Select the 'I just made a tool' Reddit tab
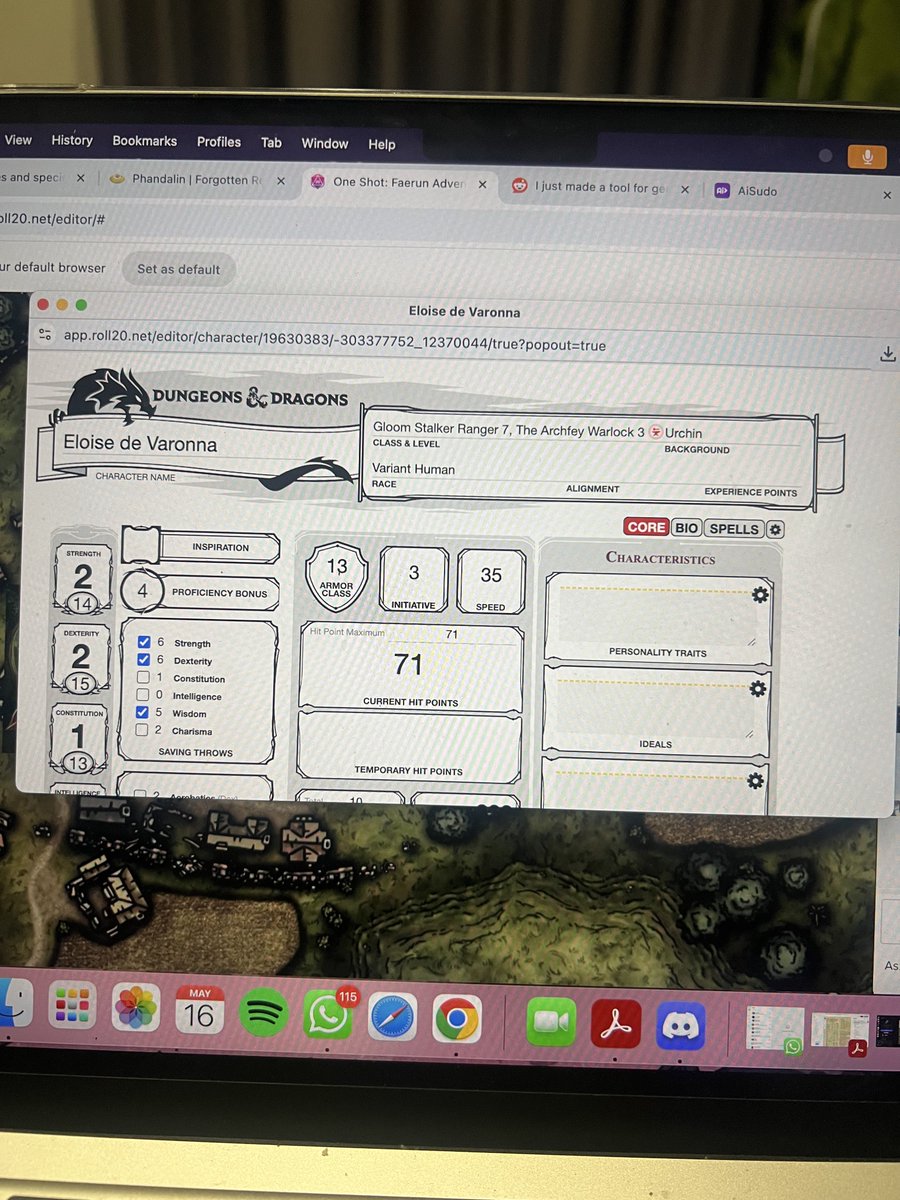 coord(601,187)
